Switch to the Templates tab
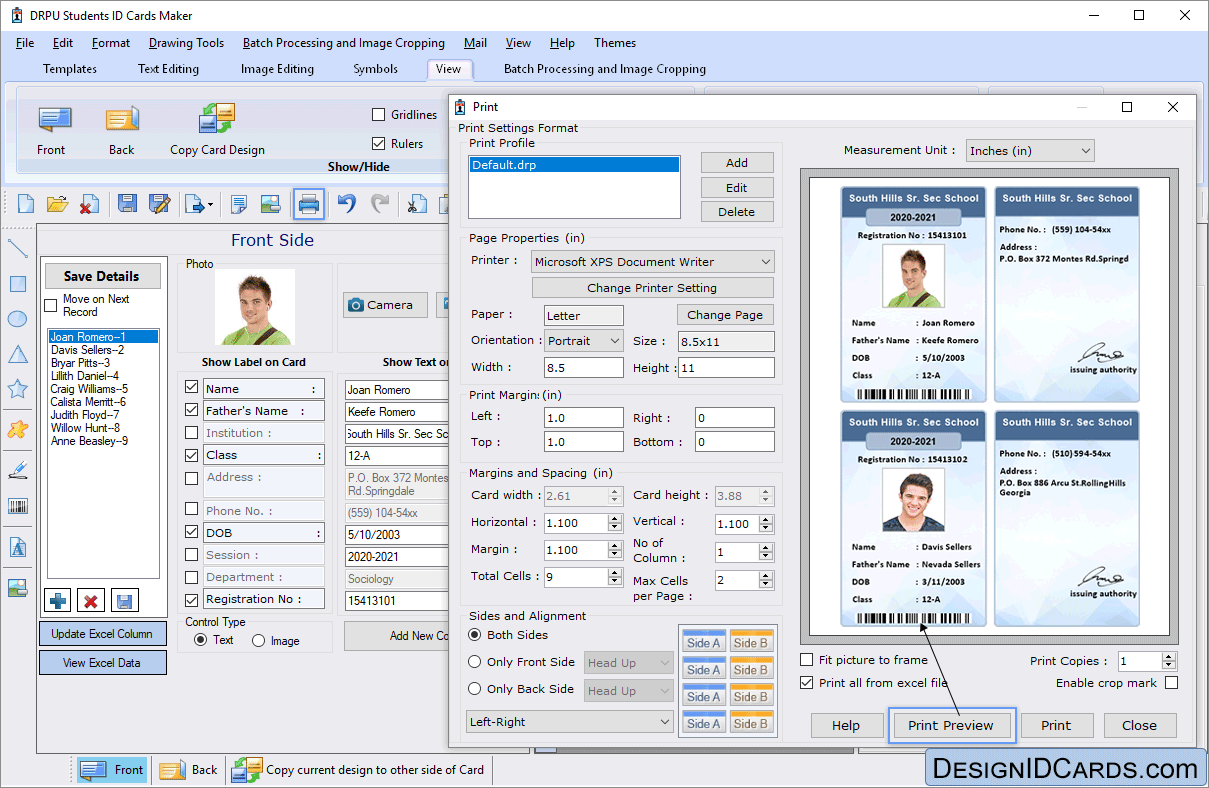 point(70,69)
